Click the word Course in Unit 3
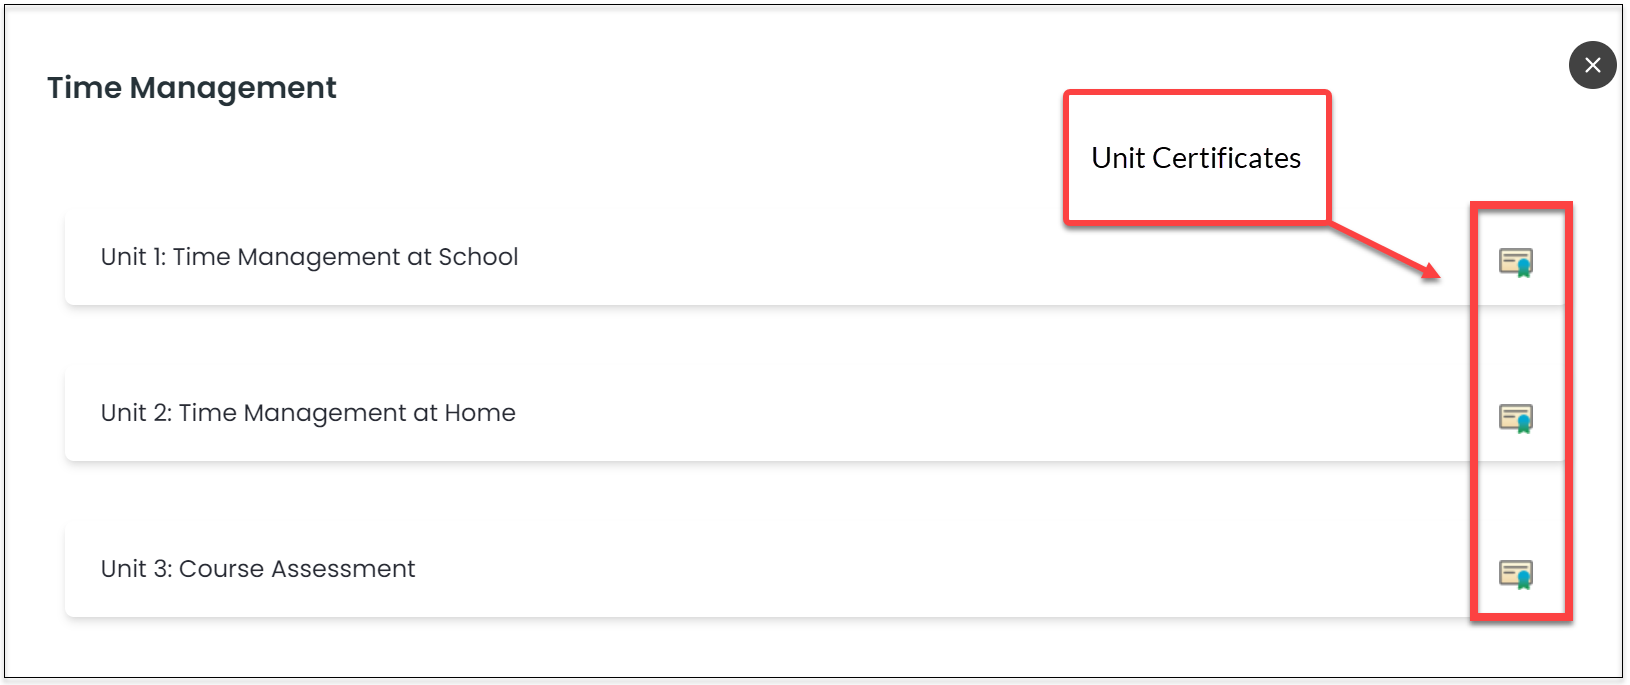The width and height of the screenshot is (1630, 685). [x=222, y=569]
